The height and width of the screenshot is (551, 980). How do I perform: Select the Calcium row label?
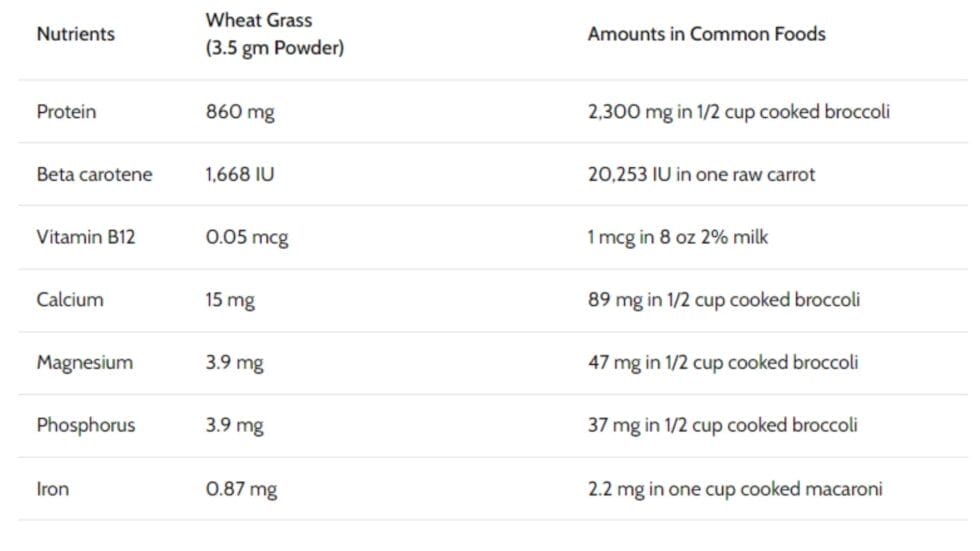point(69,300)
